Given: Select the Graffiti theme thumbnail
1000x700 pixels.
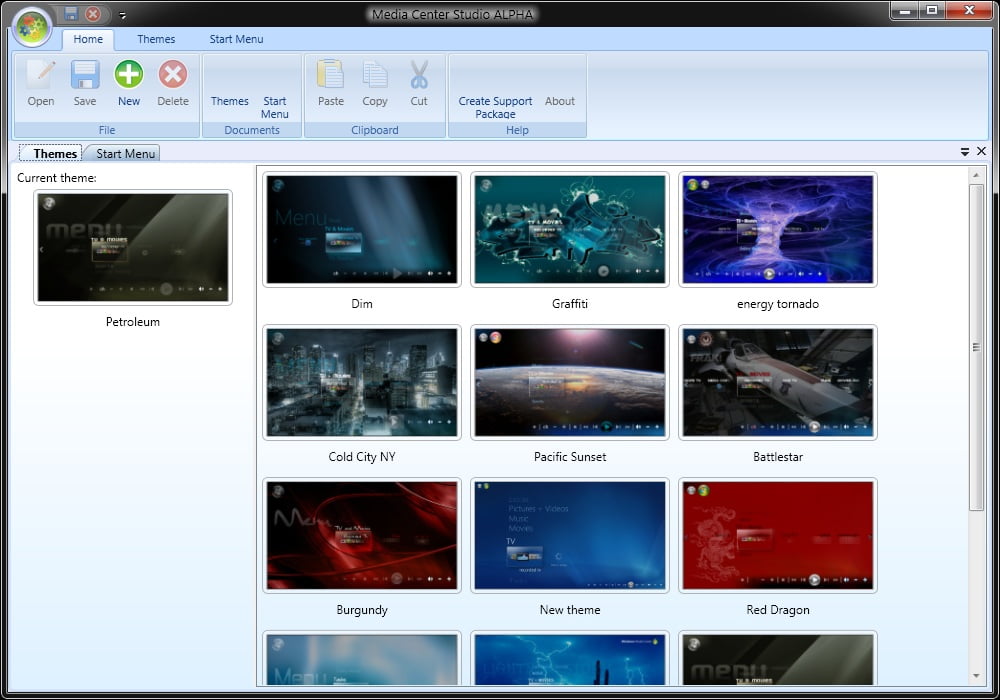Looking at the screenshot, I should pyautogui.click(x=570, y=230).
